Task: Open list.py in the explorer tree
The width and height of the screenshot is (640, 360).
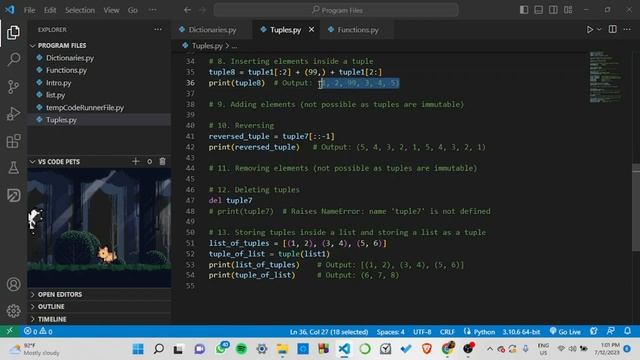Action: 99,95
